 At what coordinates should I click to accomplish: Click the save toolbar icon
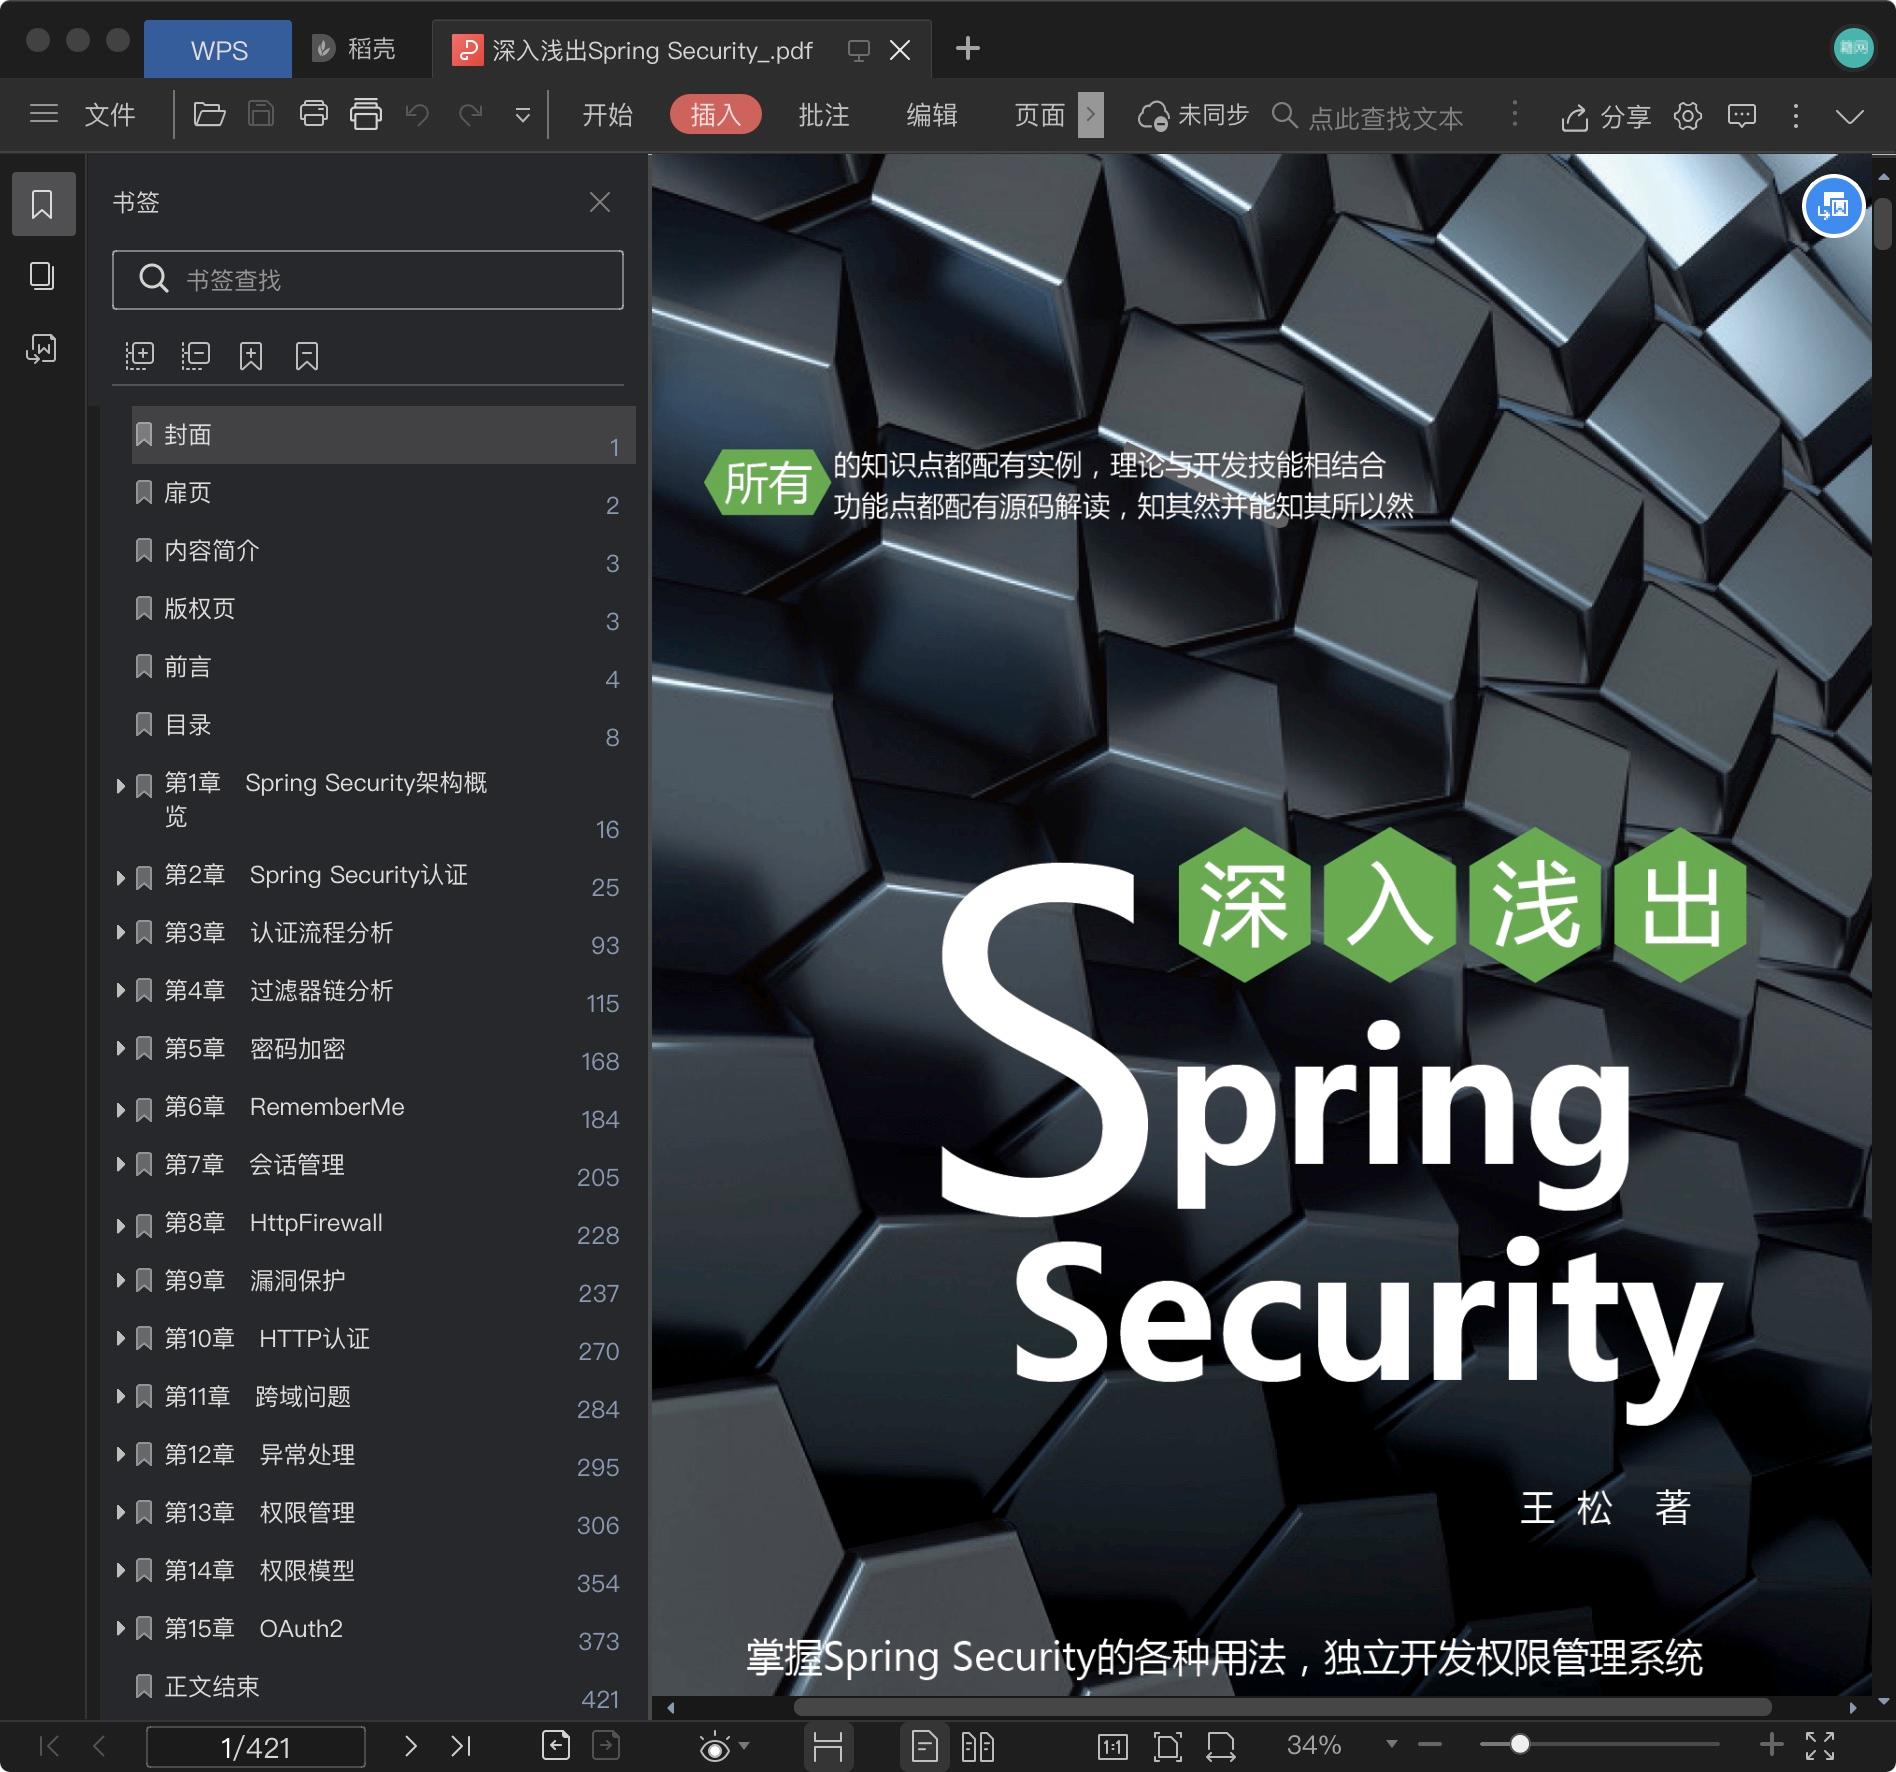pyautogui.click(x=261, y=114)
